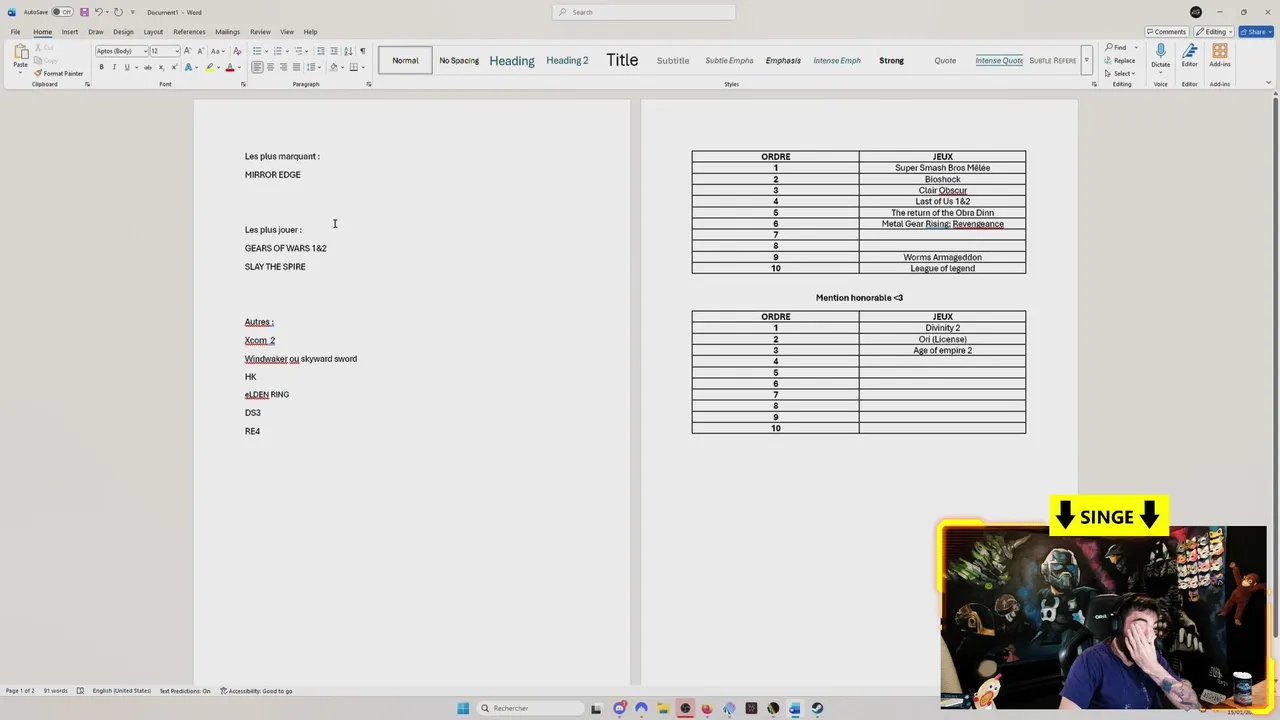Redo the last action
Image resolution: width=1280 pixels, height=720 pixels.
(118, 12)
